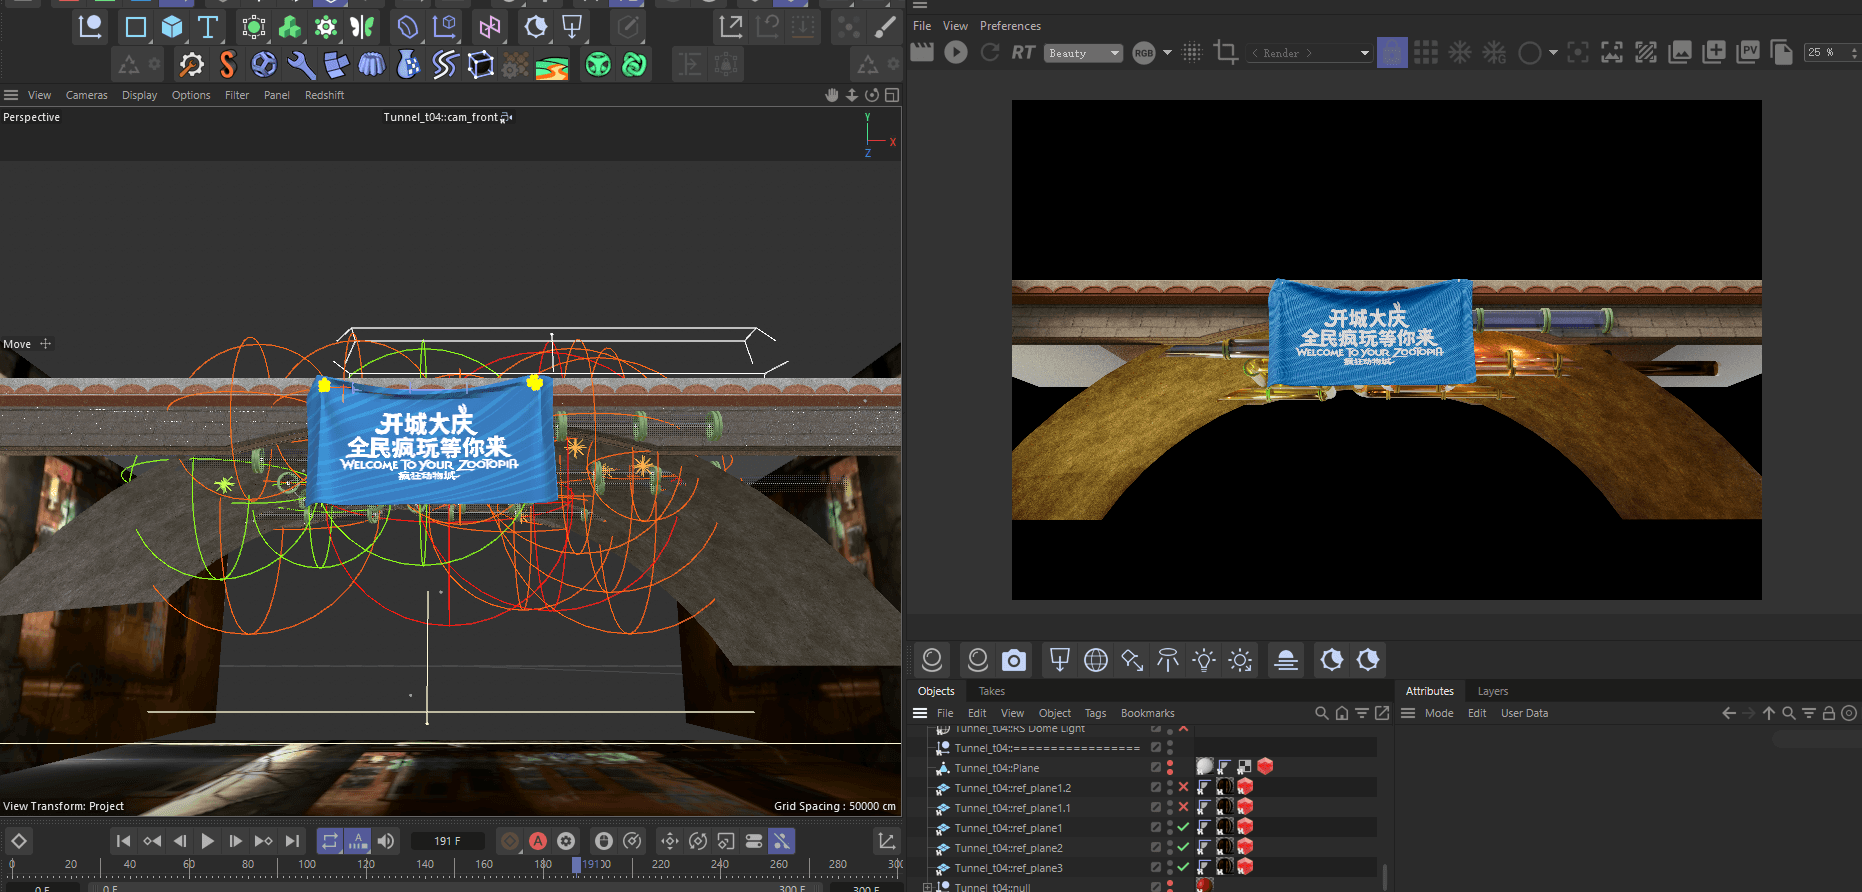
Task: Disable ref_plane1 green checkmark
Action: [x=1184, y=828]
